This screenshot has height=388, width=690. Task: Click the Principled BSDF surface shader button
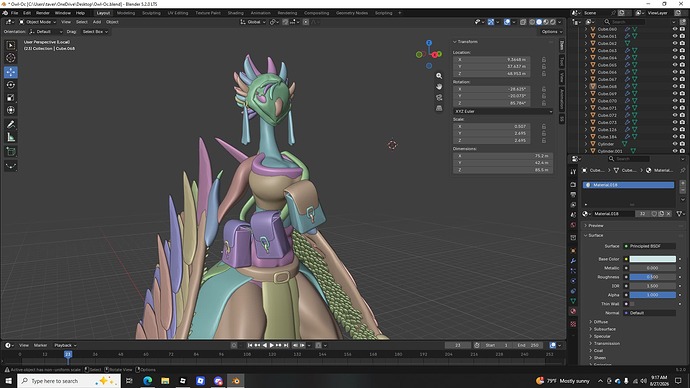pos(649,246)
